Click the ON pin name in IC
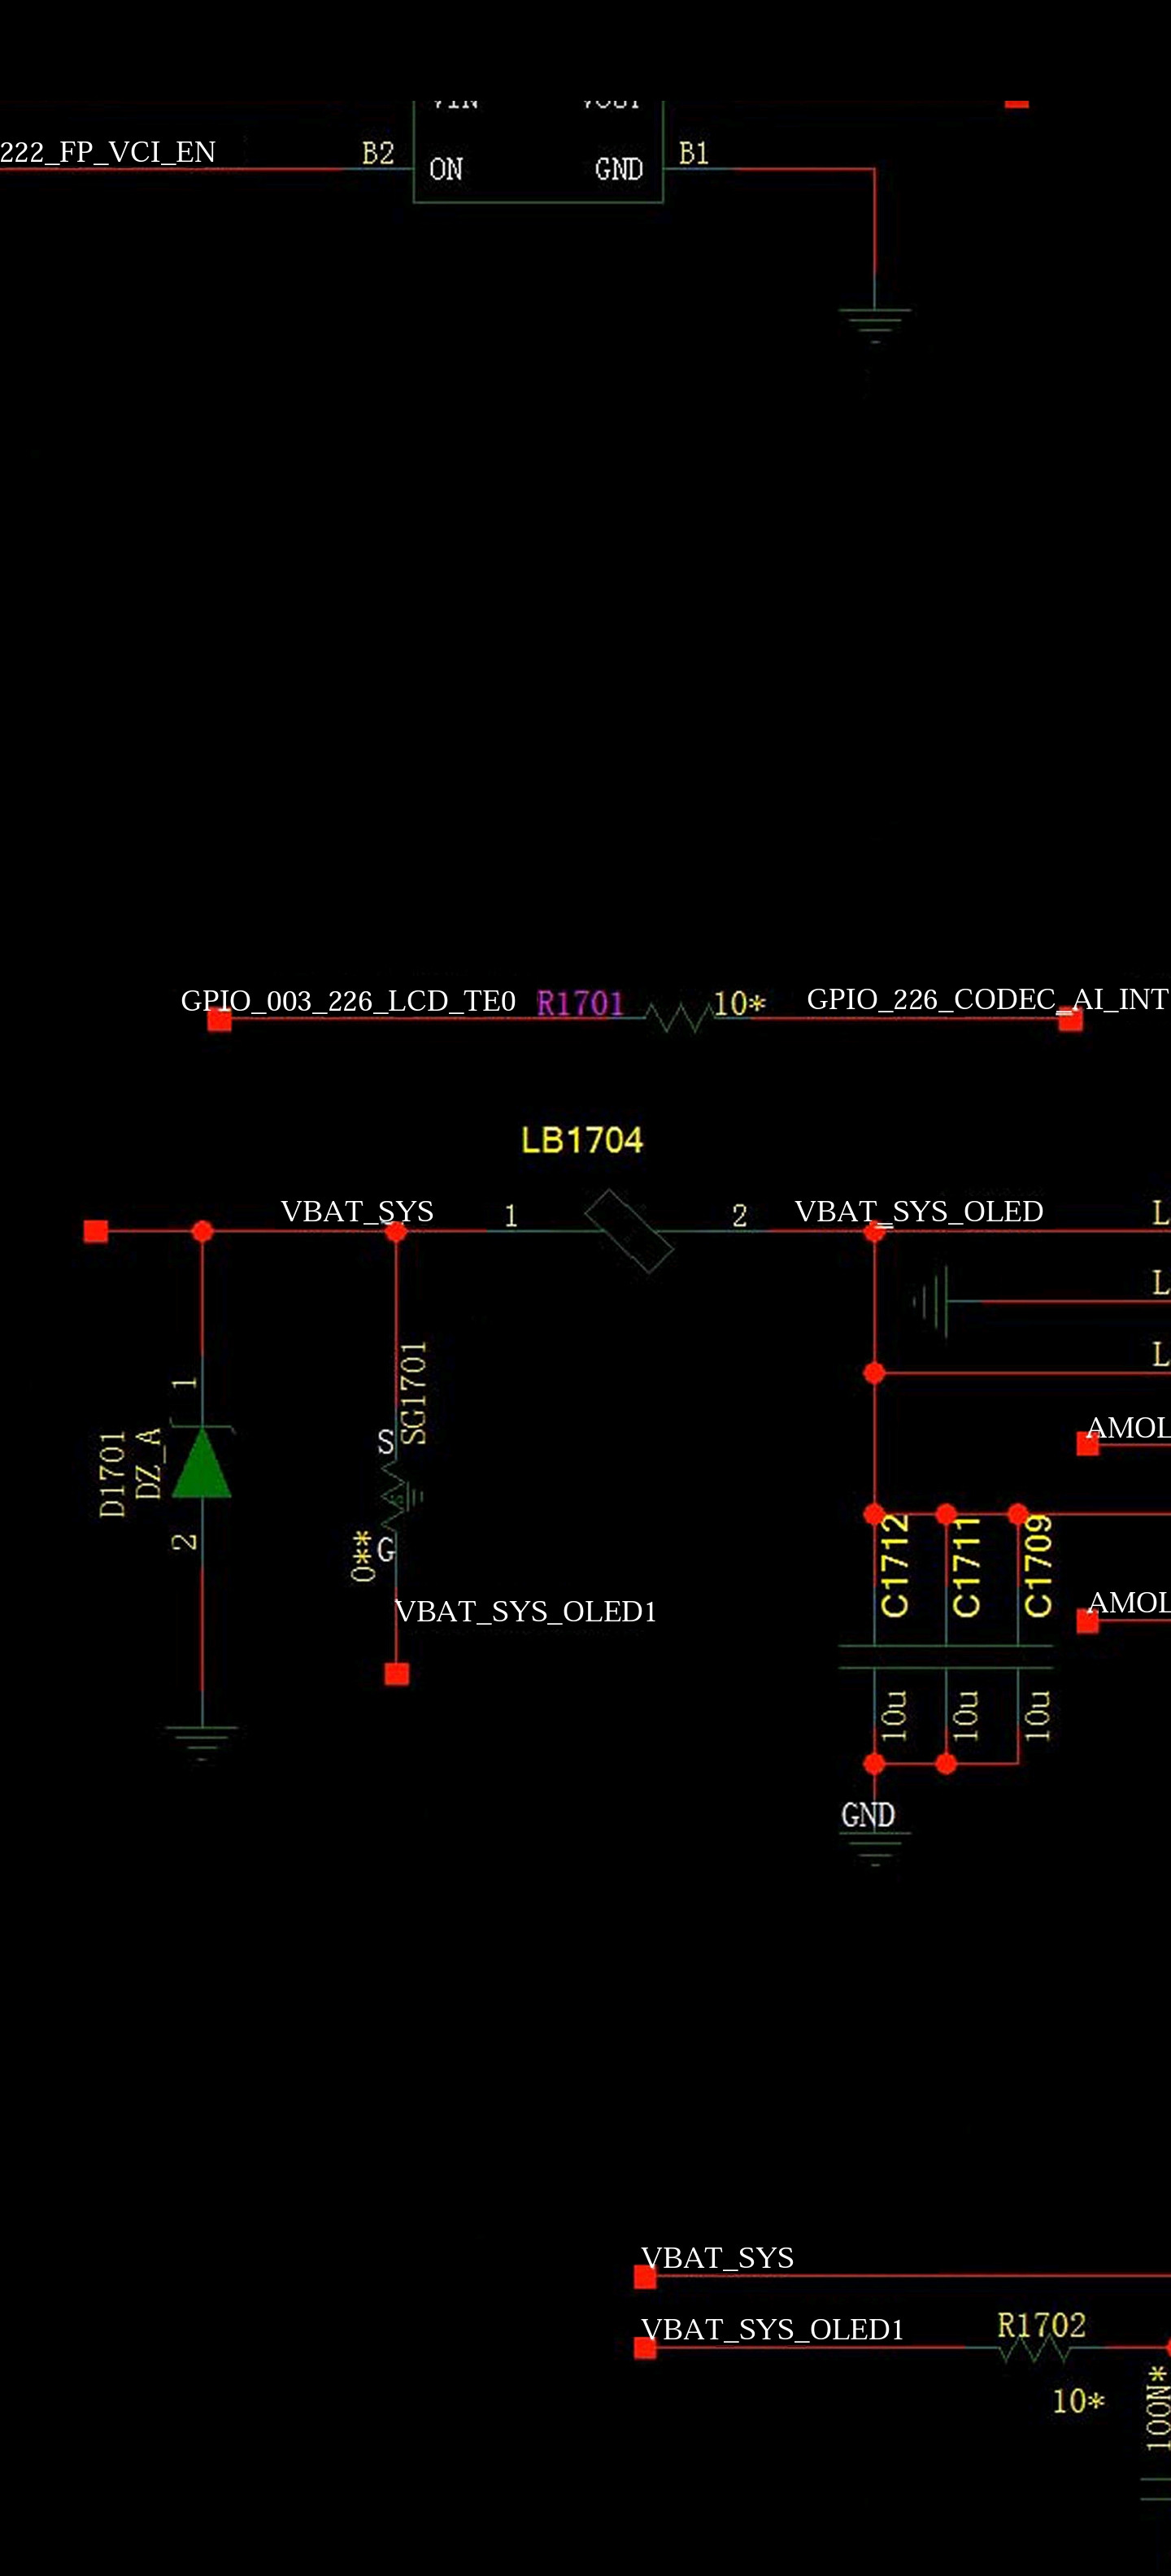Screen dimensions: 1171x2576 point(446,169)
